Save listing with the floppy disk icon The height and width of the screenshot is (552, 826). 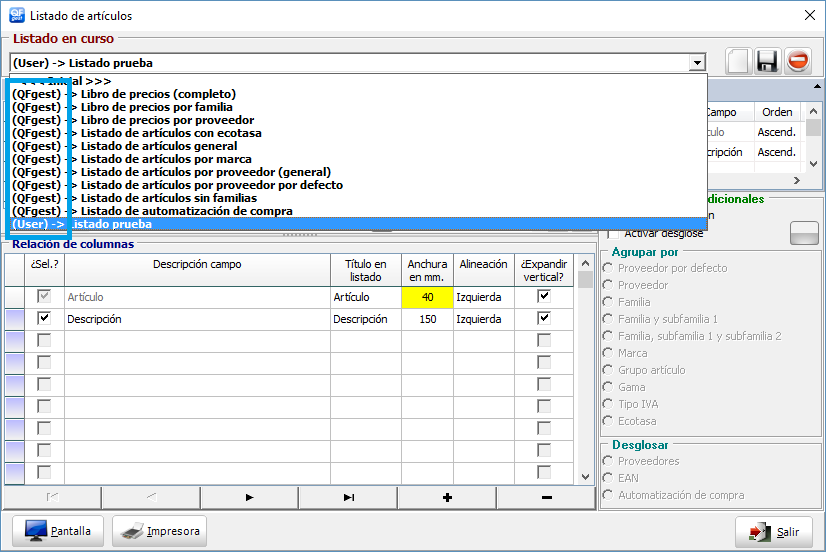(768, 61)
